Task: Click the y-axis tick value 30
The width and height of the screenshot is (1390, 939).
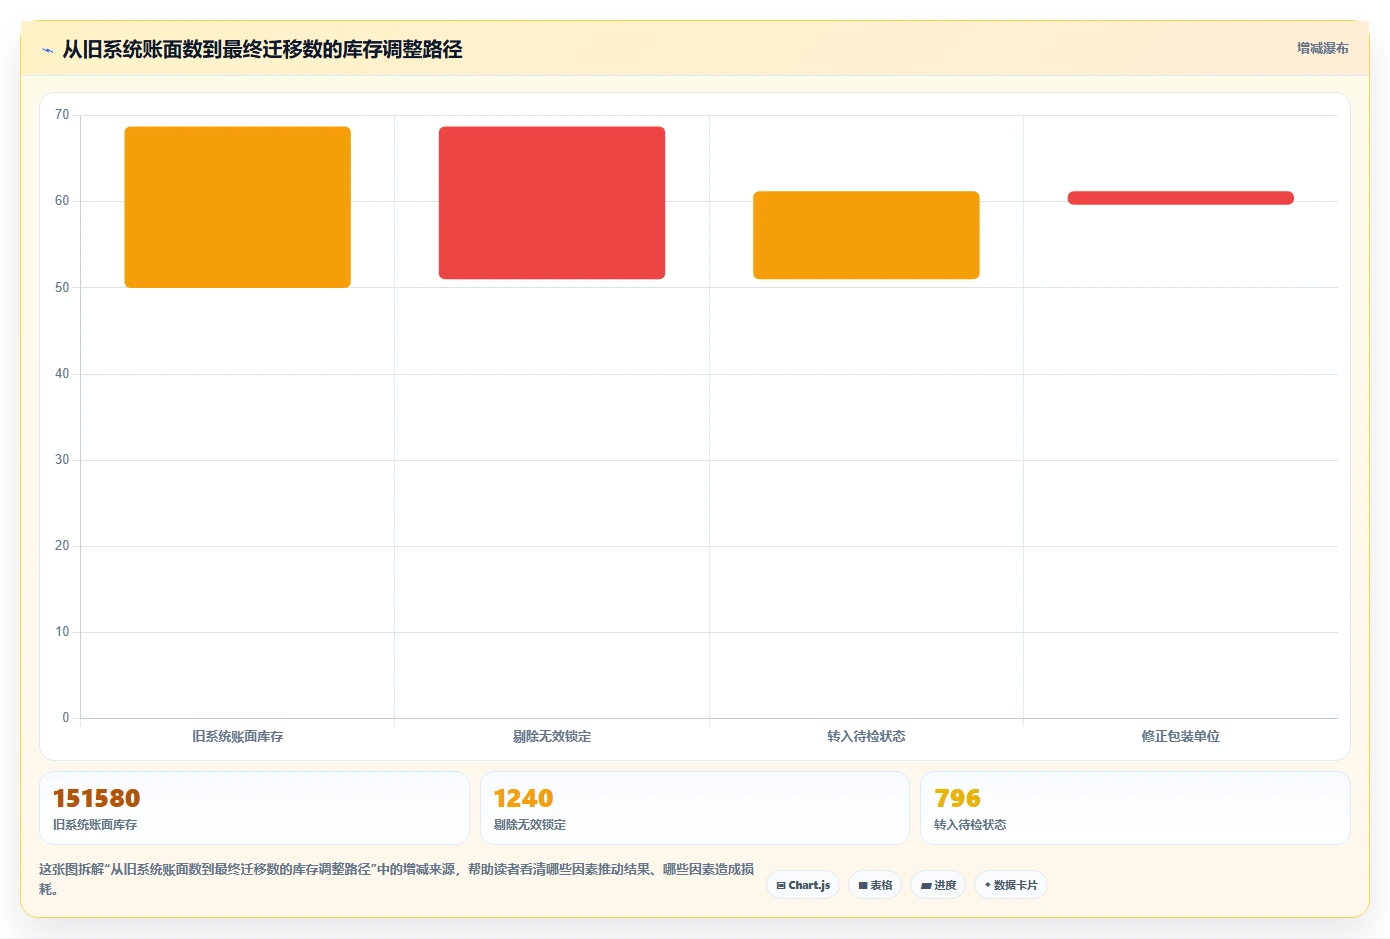Action: 62,460
